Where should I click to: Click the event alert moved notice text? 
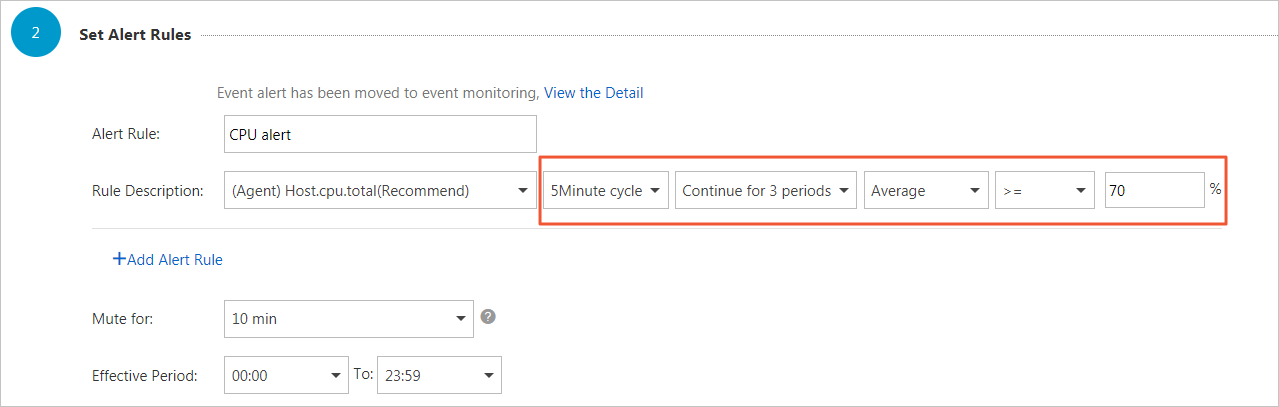pos(378,93)
